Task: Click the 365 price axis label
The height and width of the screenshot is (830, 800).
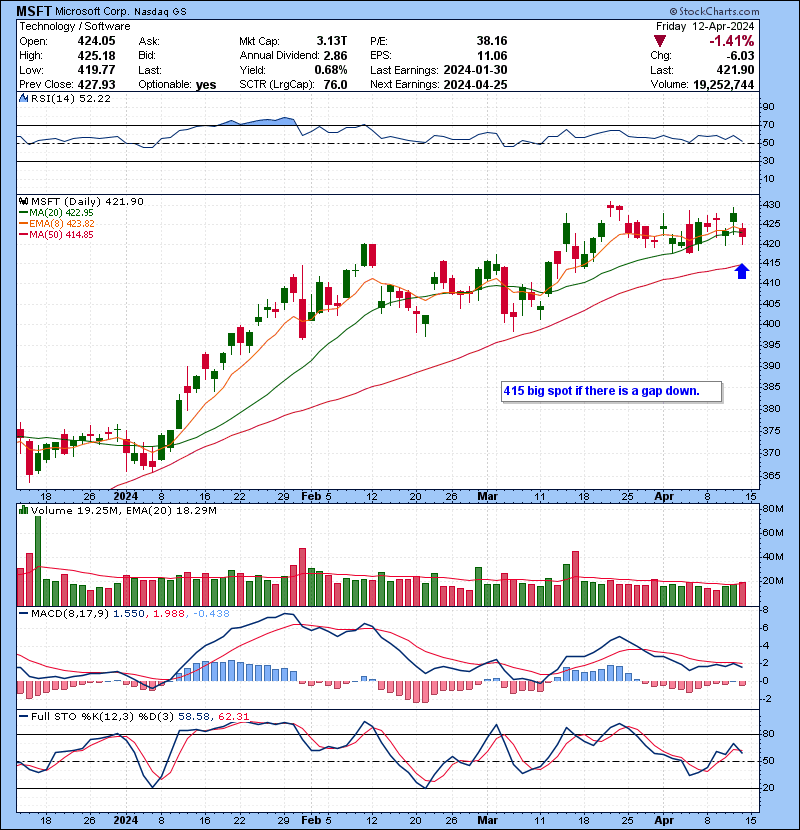Action: click(771, 475)
